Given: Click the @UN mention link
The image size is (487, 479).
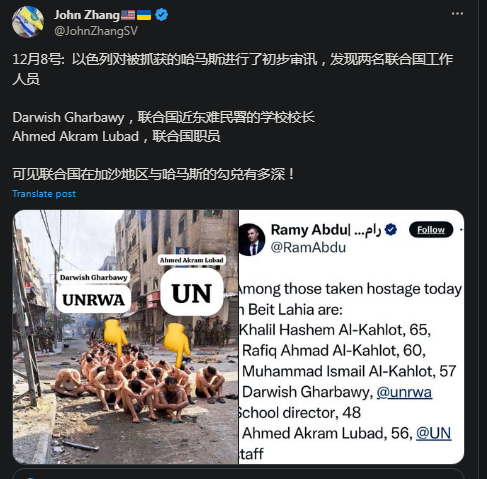Looking at the screenshot, I should (433, 433).
